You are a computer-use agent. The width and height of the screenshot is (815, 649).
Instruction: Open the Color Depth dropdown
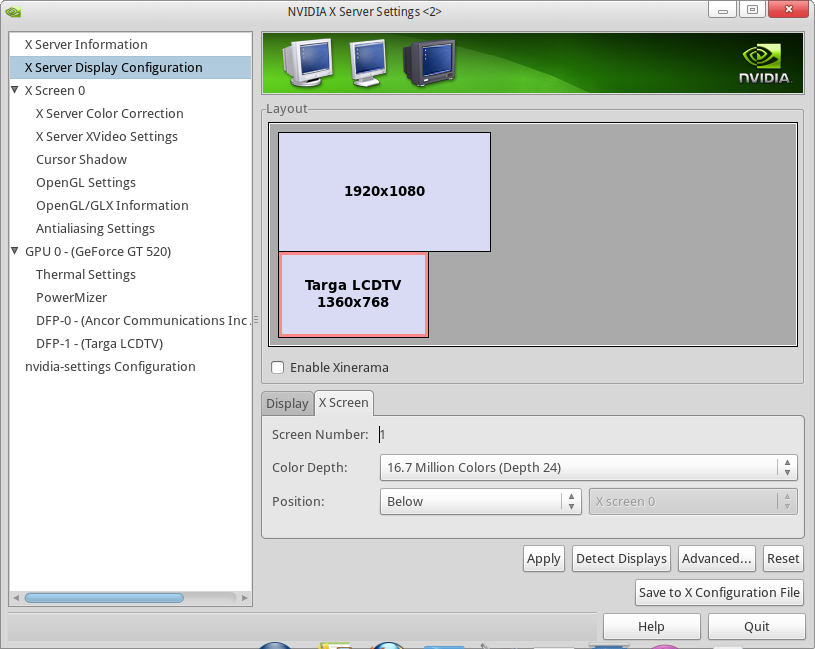588,468
